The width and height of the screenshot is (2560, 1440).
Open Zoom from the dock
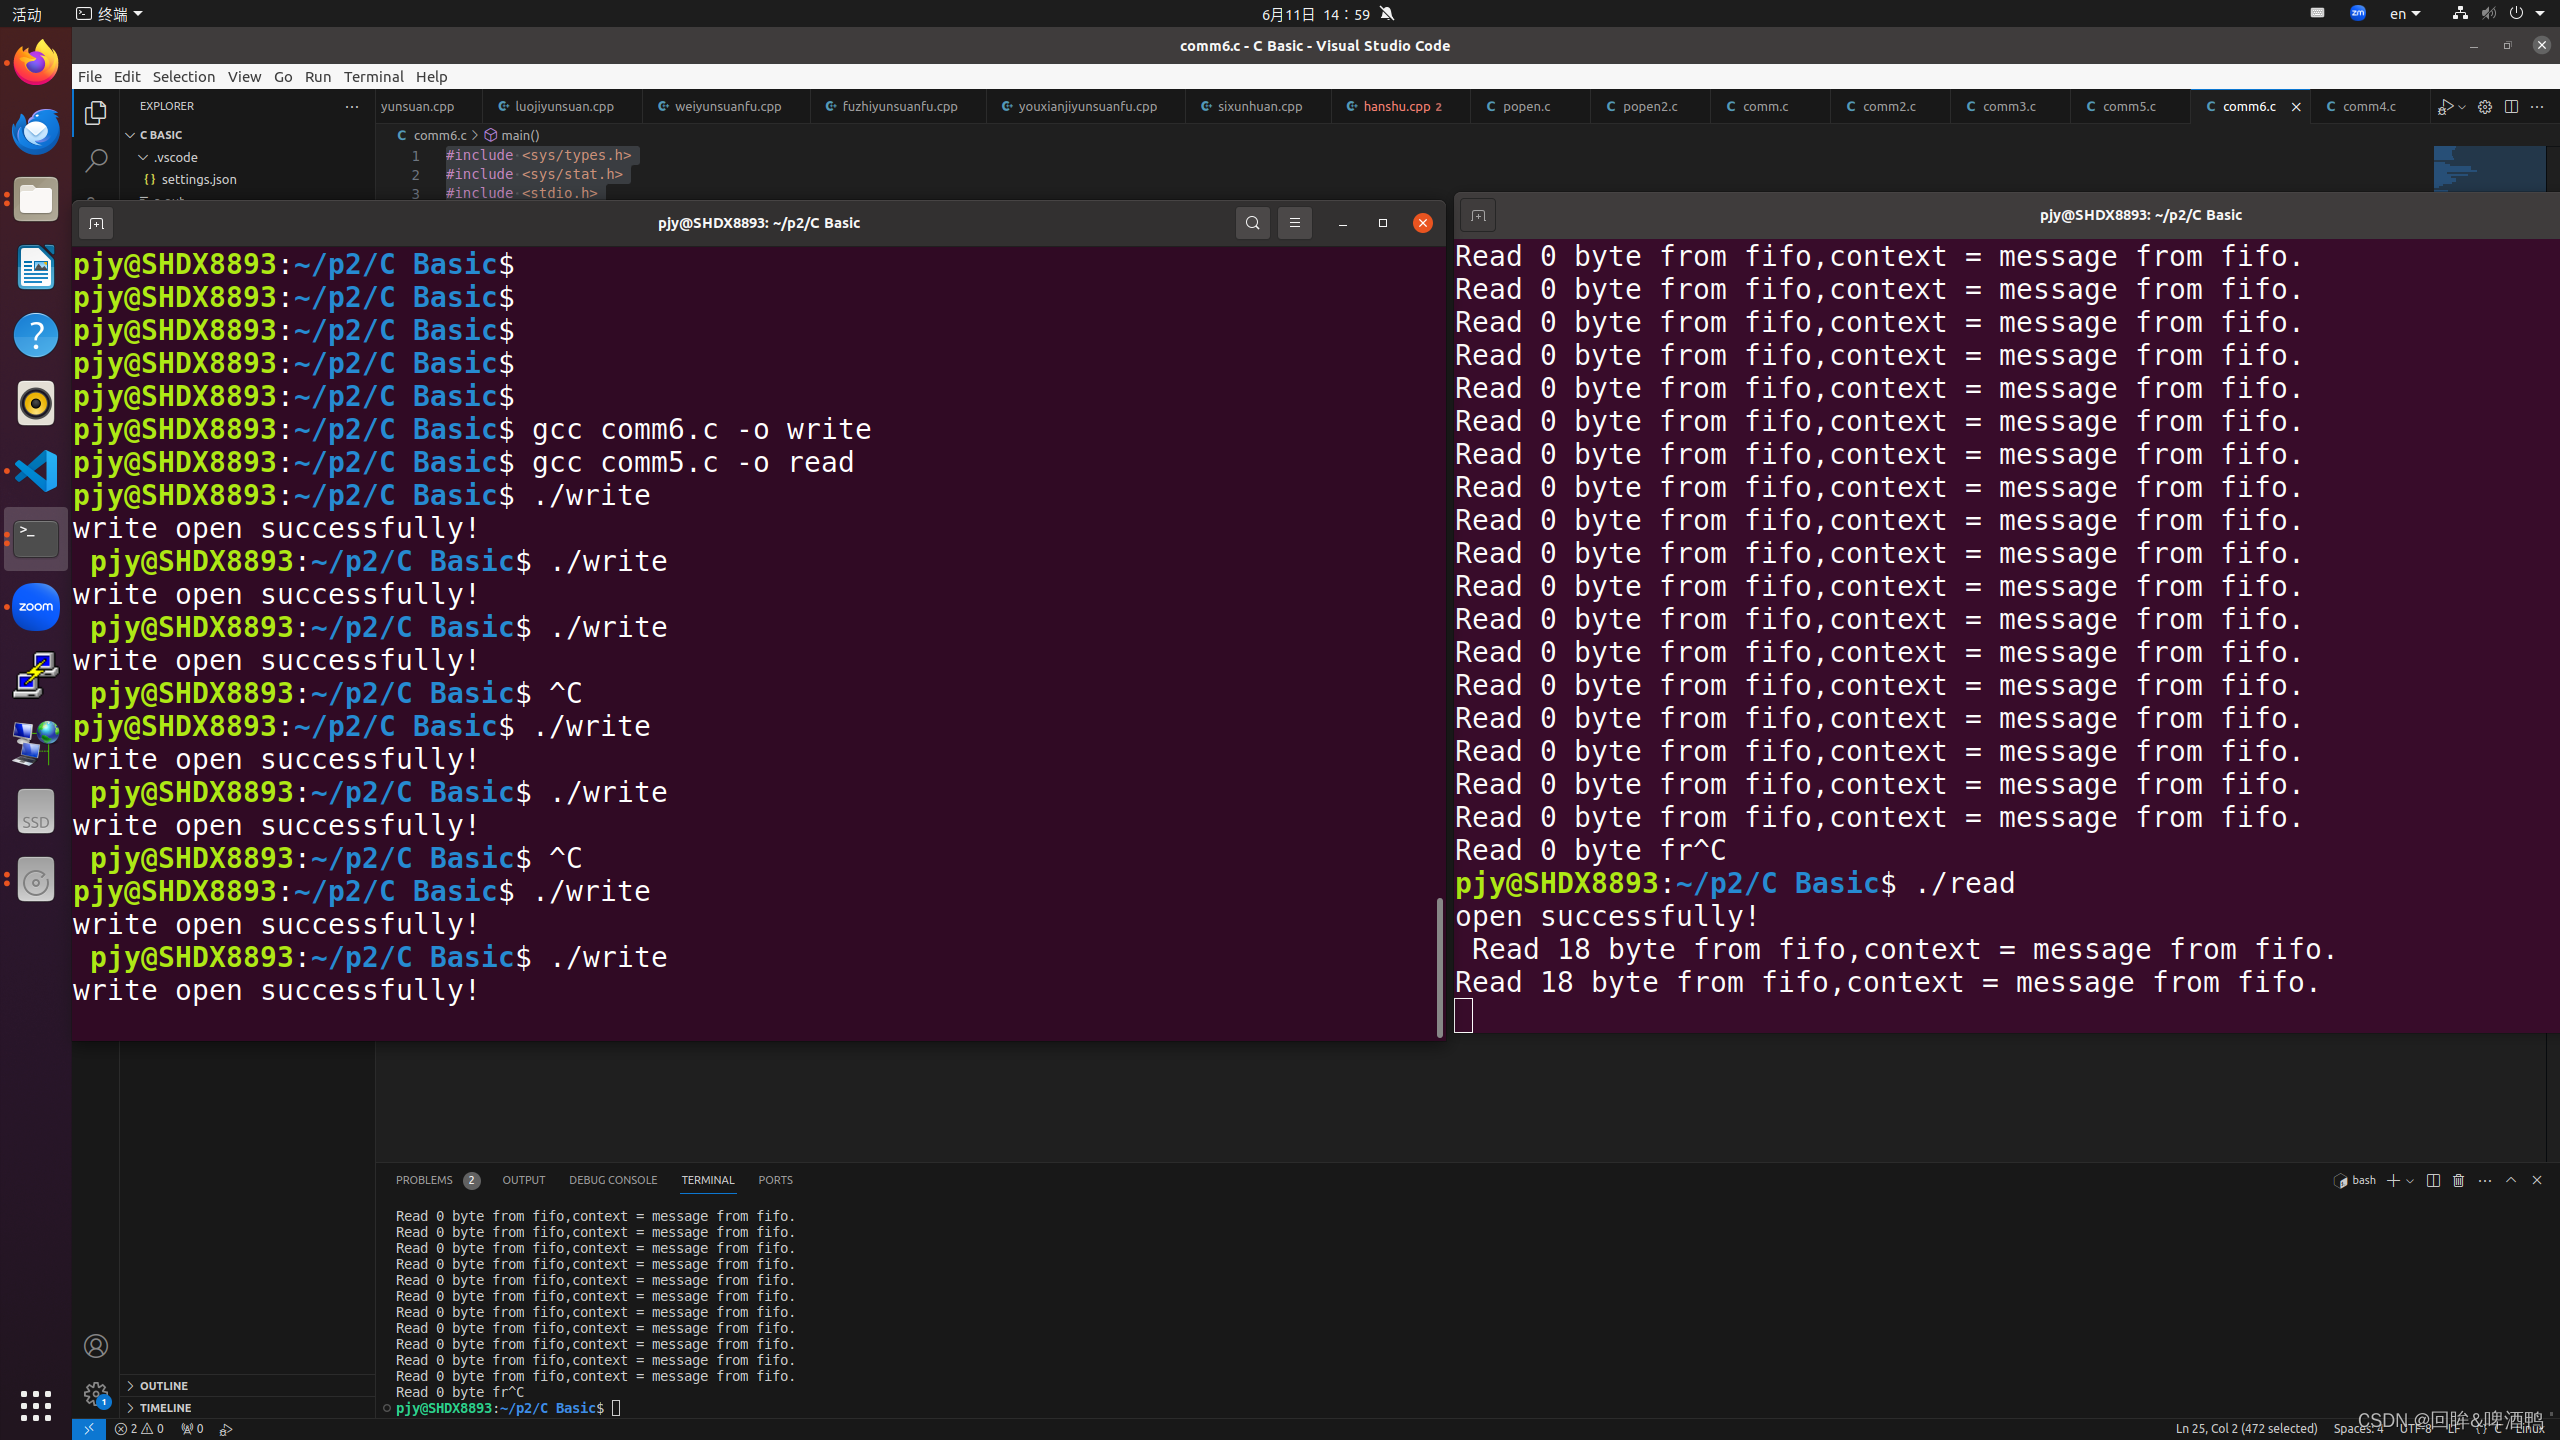click(x=36, y=607)
